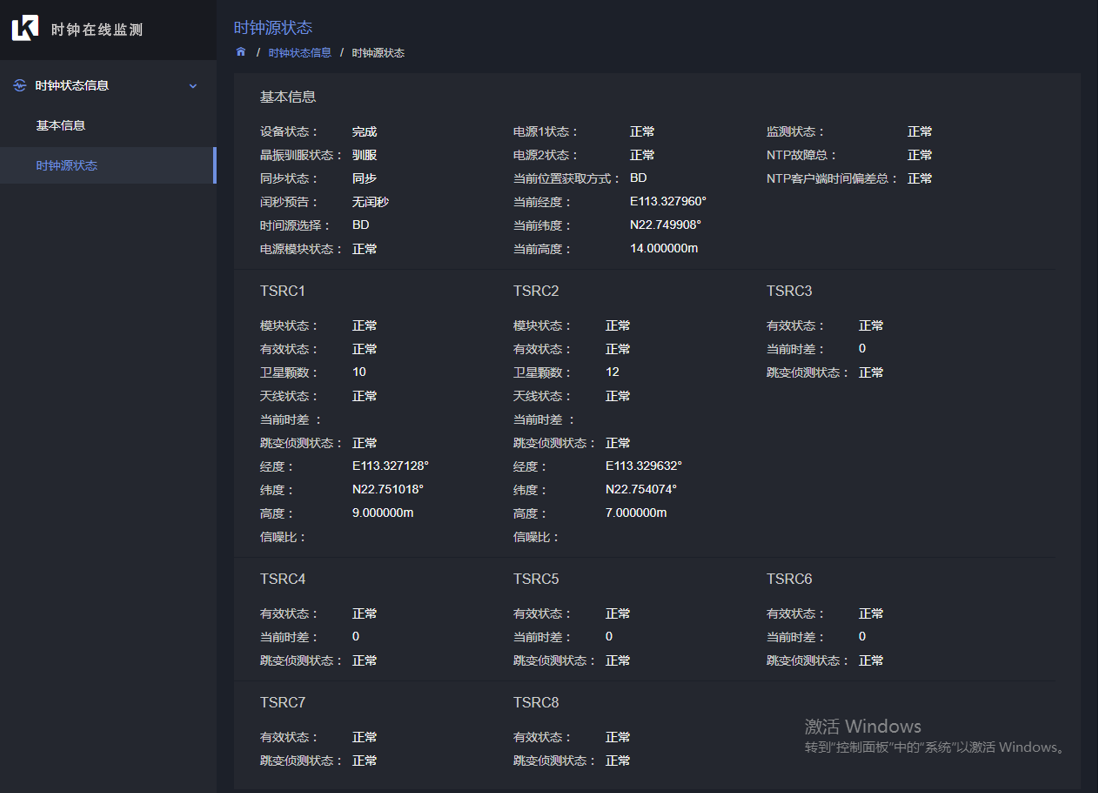Select the 时钟源状态 sidebar item

point(67,166)
